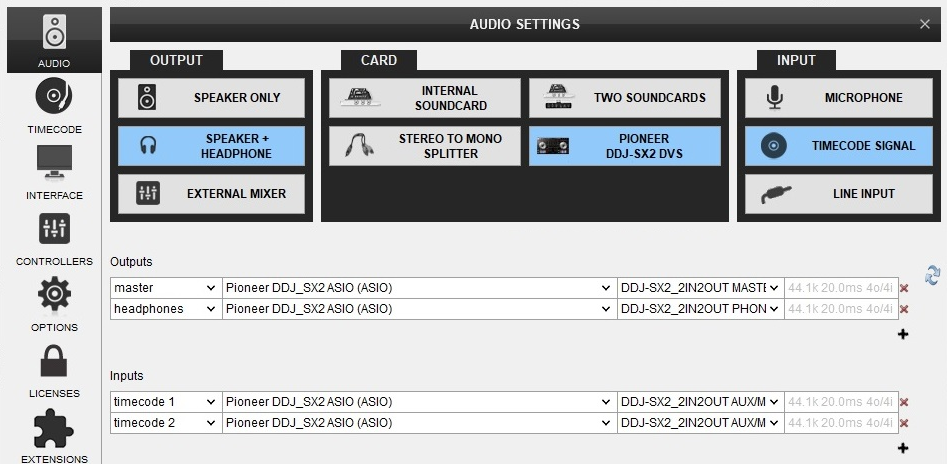Switch to the CONTROLLERS sidebar label
This screenshot has width=947, height=464.
click(54, 262)
